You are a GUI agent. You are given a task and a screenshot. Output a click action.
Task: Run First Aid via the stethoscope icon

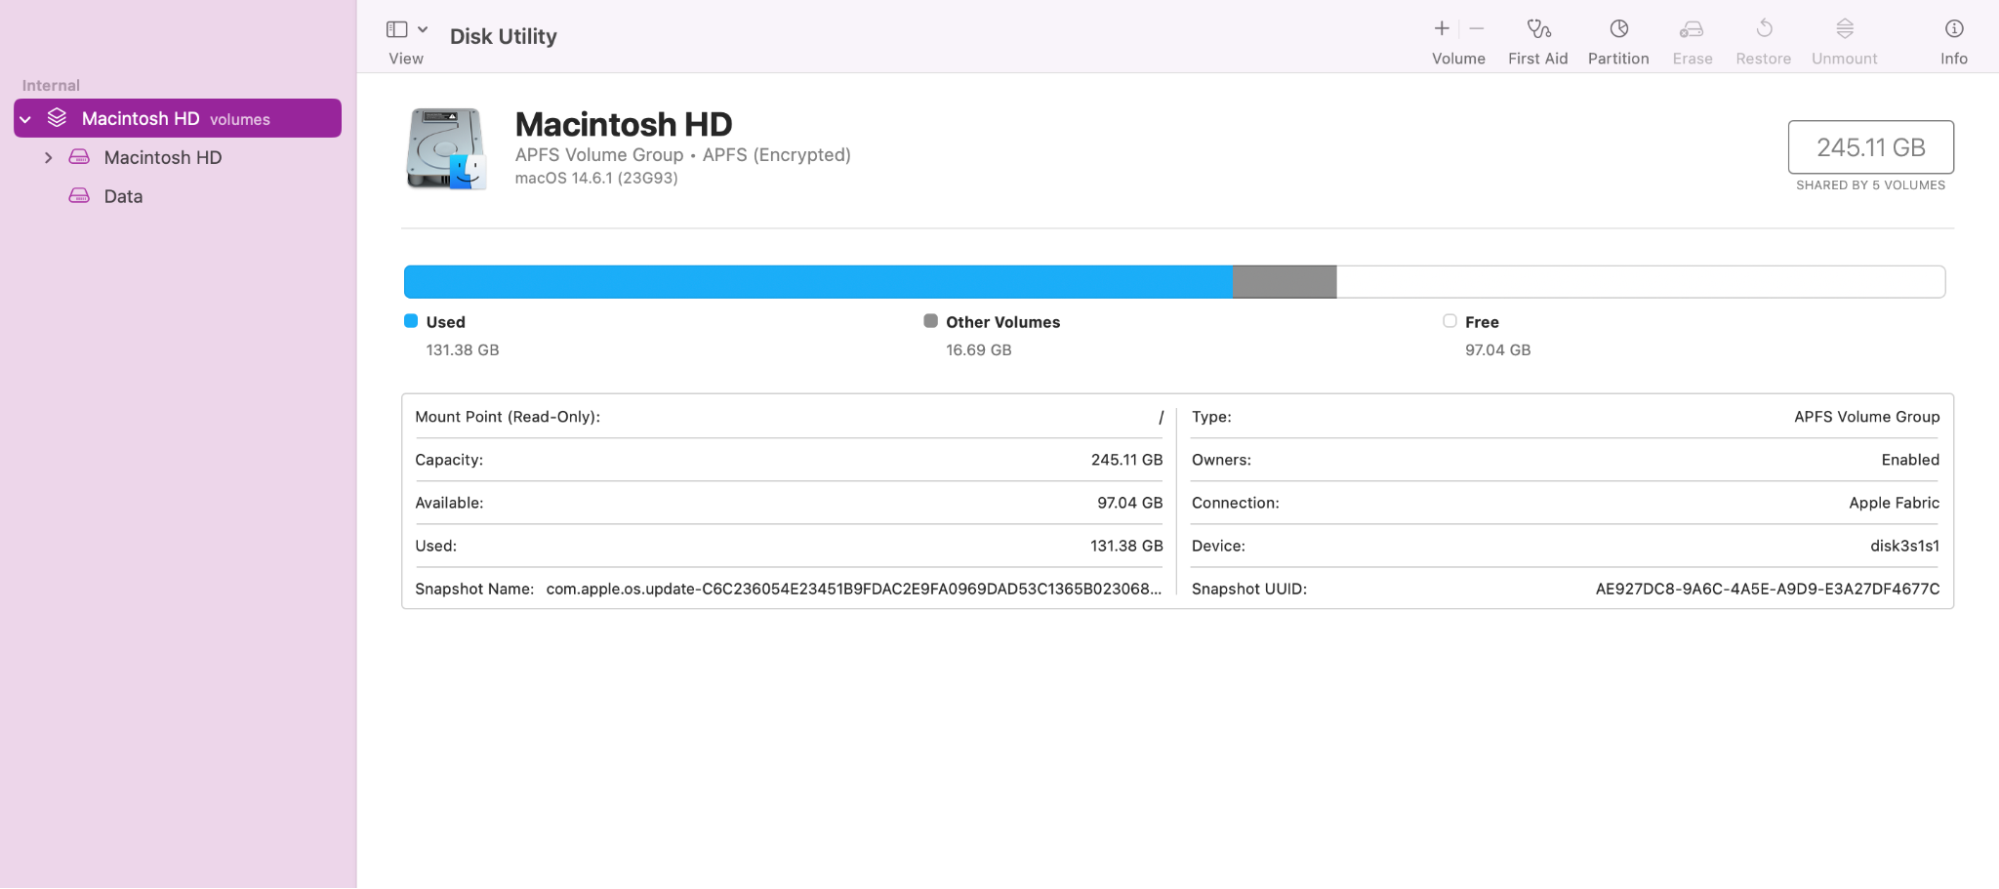(1539, 28)
